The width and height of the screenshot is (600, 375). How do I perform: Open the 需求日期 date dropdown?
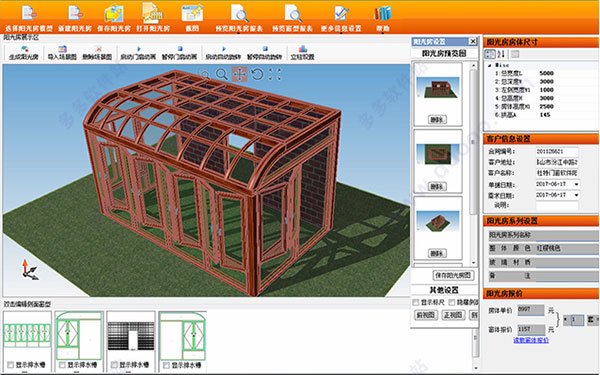(576, 195)
